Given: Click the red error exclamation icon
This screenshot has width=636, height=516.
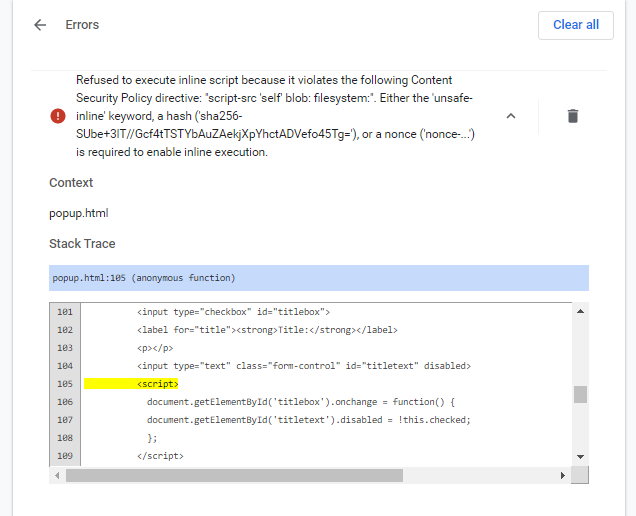Looking at the screenshot, I should 58,116.
